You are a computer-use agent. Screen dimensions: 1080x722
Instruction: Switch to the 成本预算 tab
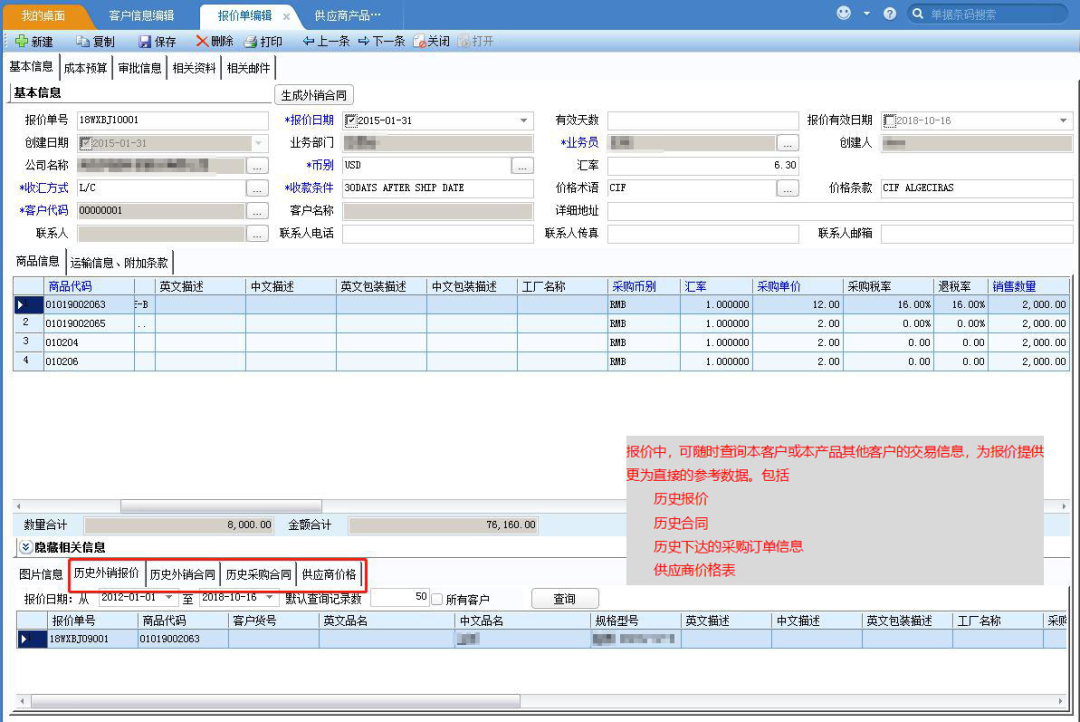point(86,68)
